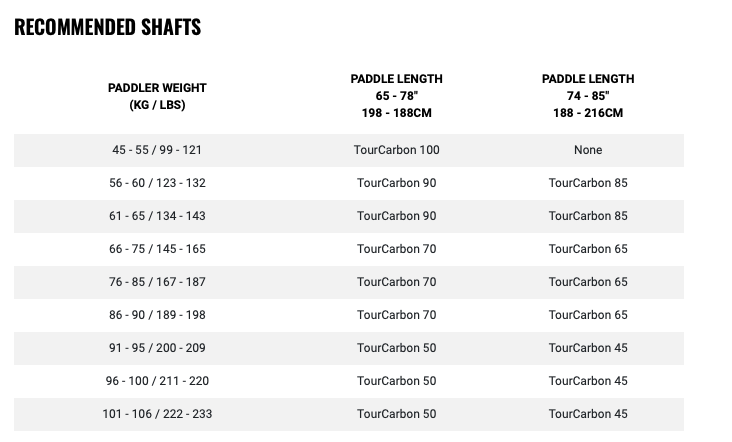Select the 91 - 95 / 200 - 209 weight cell
This screenshot has width=732, height=442.
coord(157,348)
